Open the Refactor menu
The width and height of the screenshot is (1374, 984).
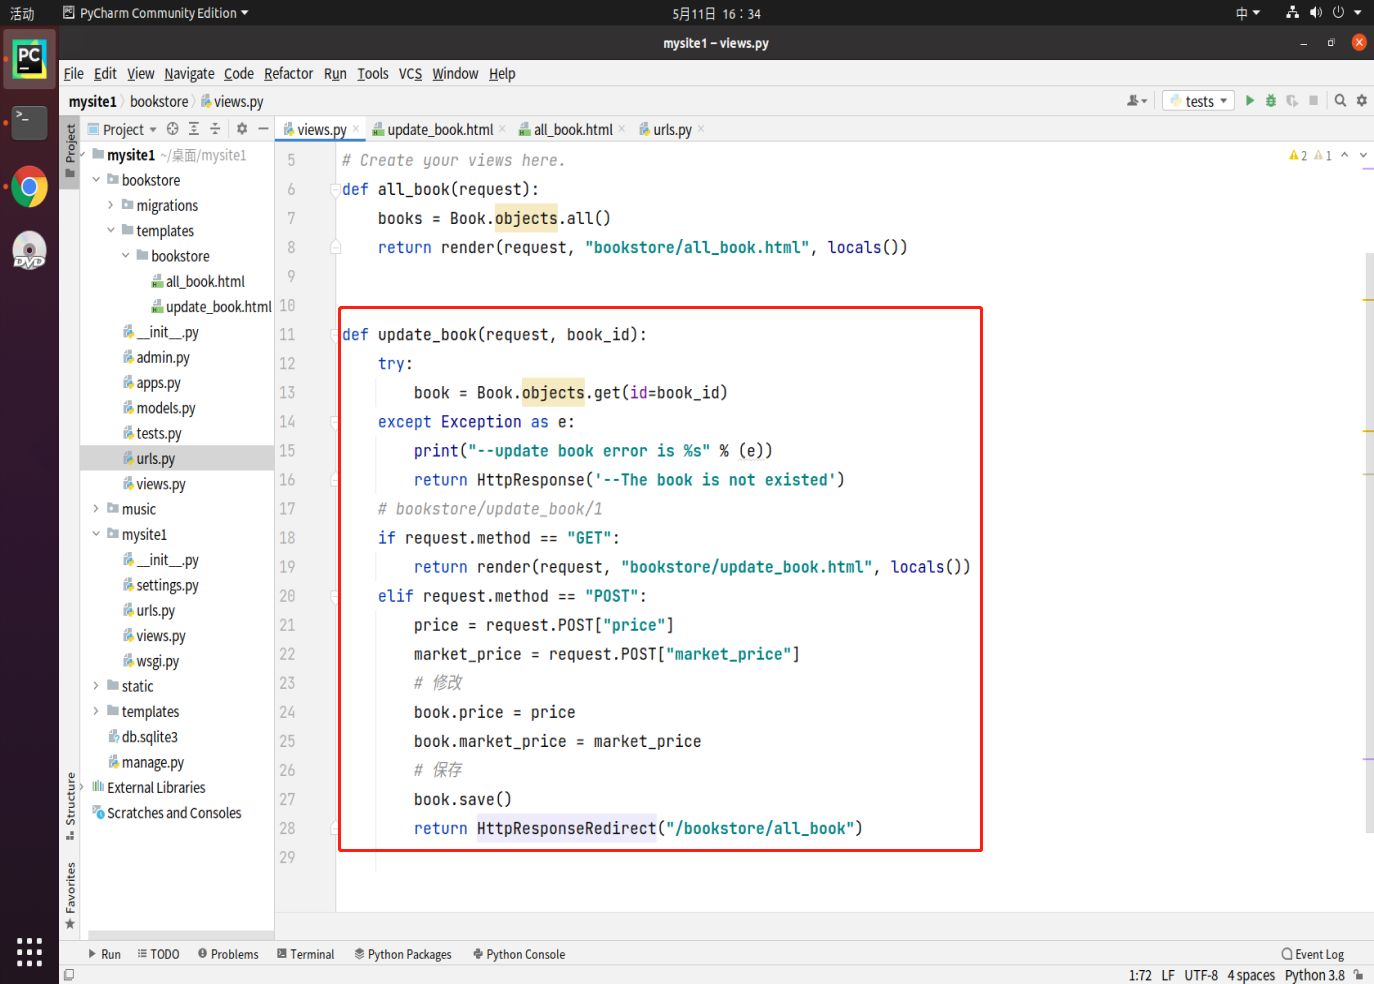point(288,73)
